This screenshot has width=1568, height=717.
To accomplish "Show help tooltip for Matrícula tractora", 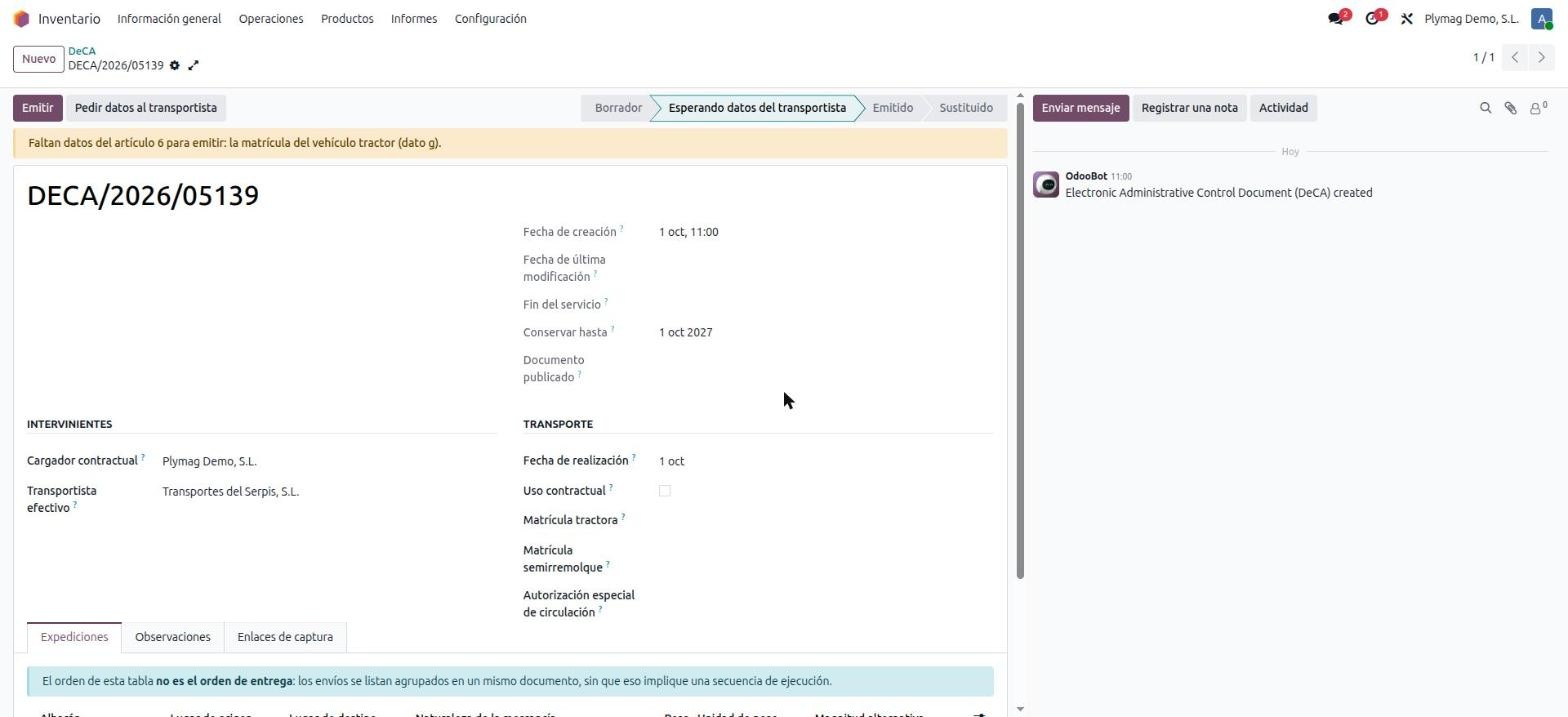I will (x=623, y=517).
